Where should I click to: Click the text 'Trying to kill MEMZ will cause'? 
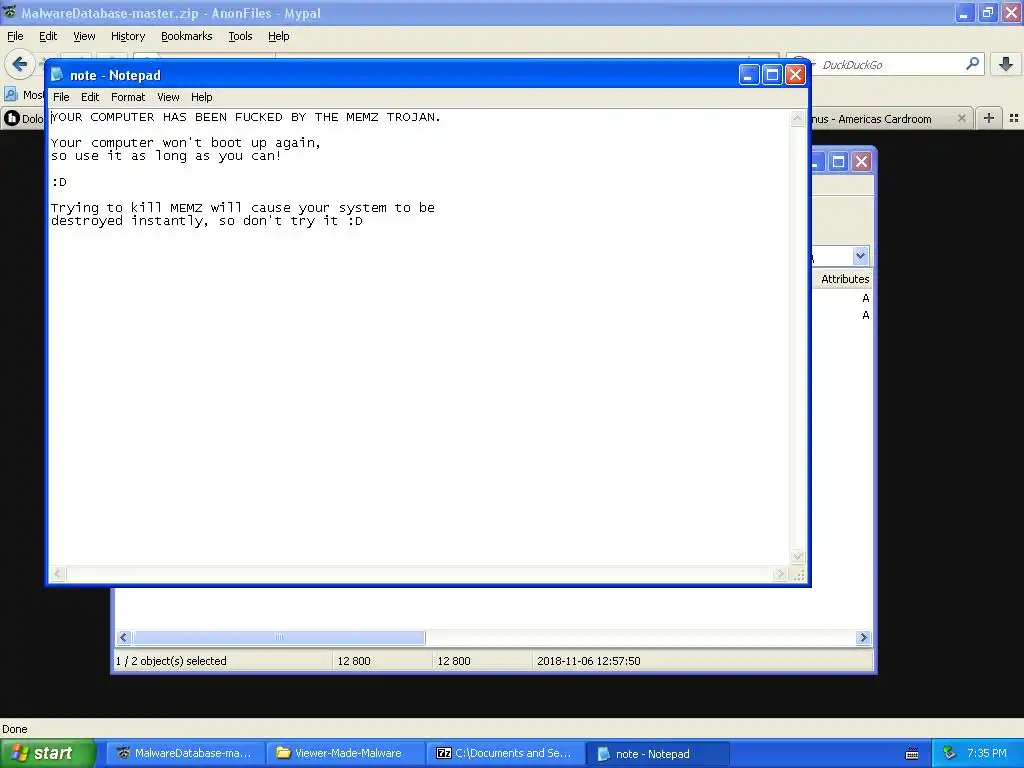pos(170,208)
